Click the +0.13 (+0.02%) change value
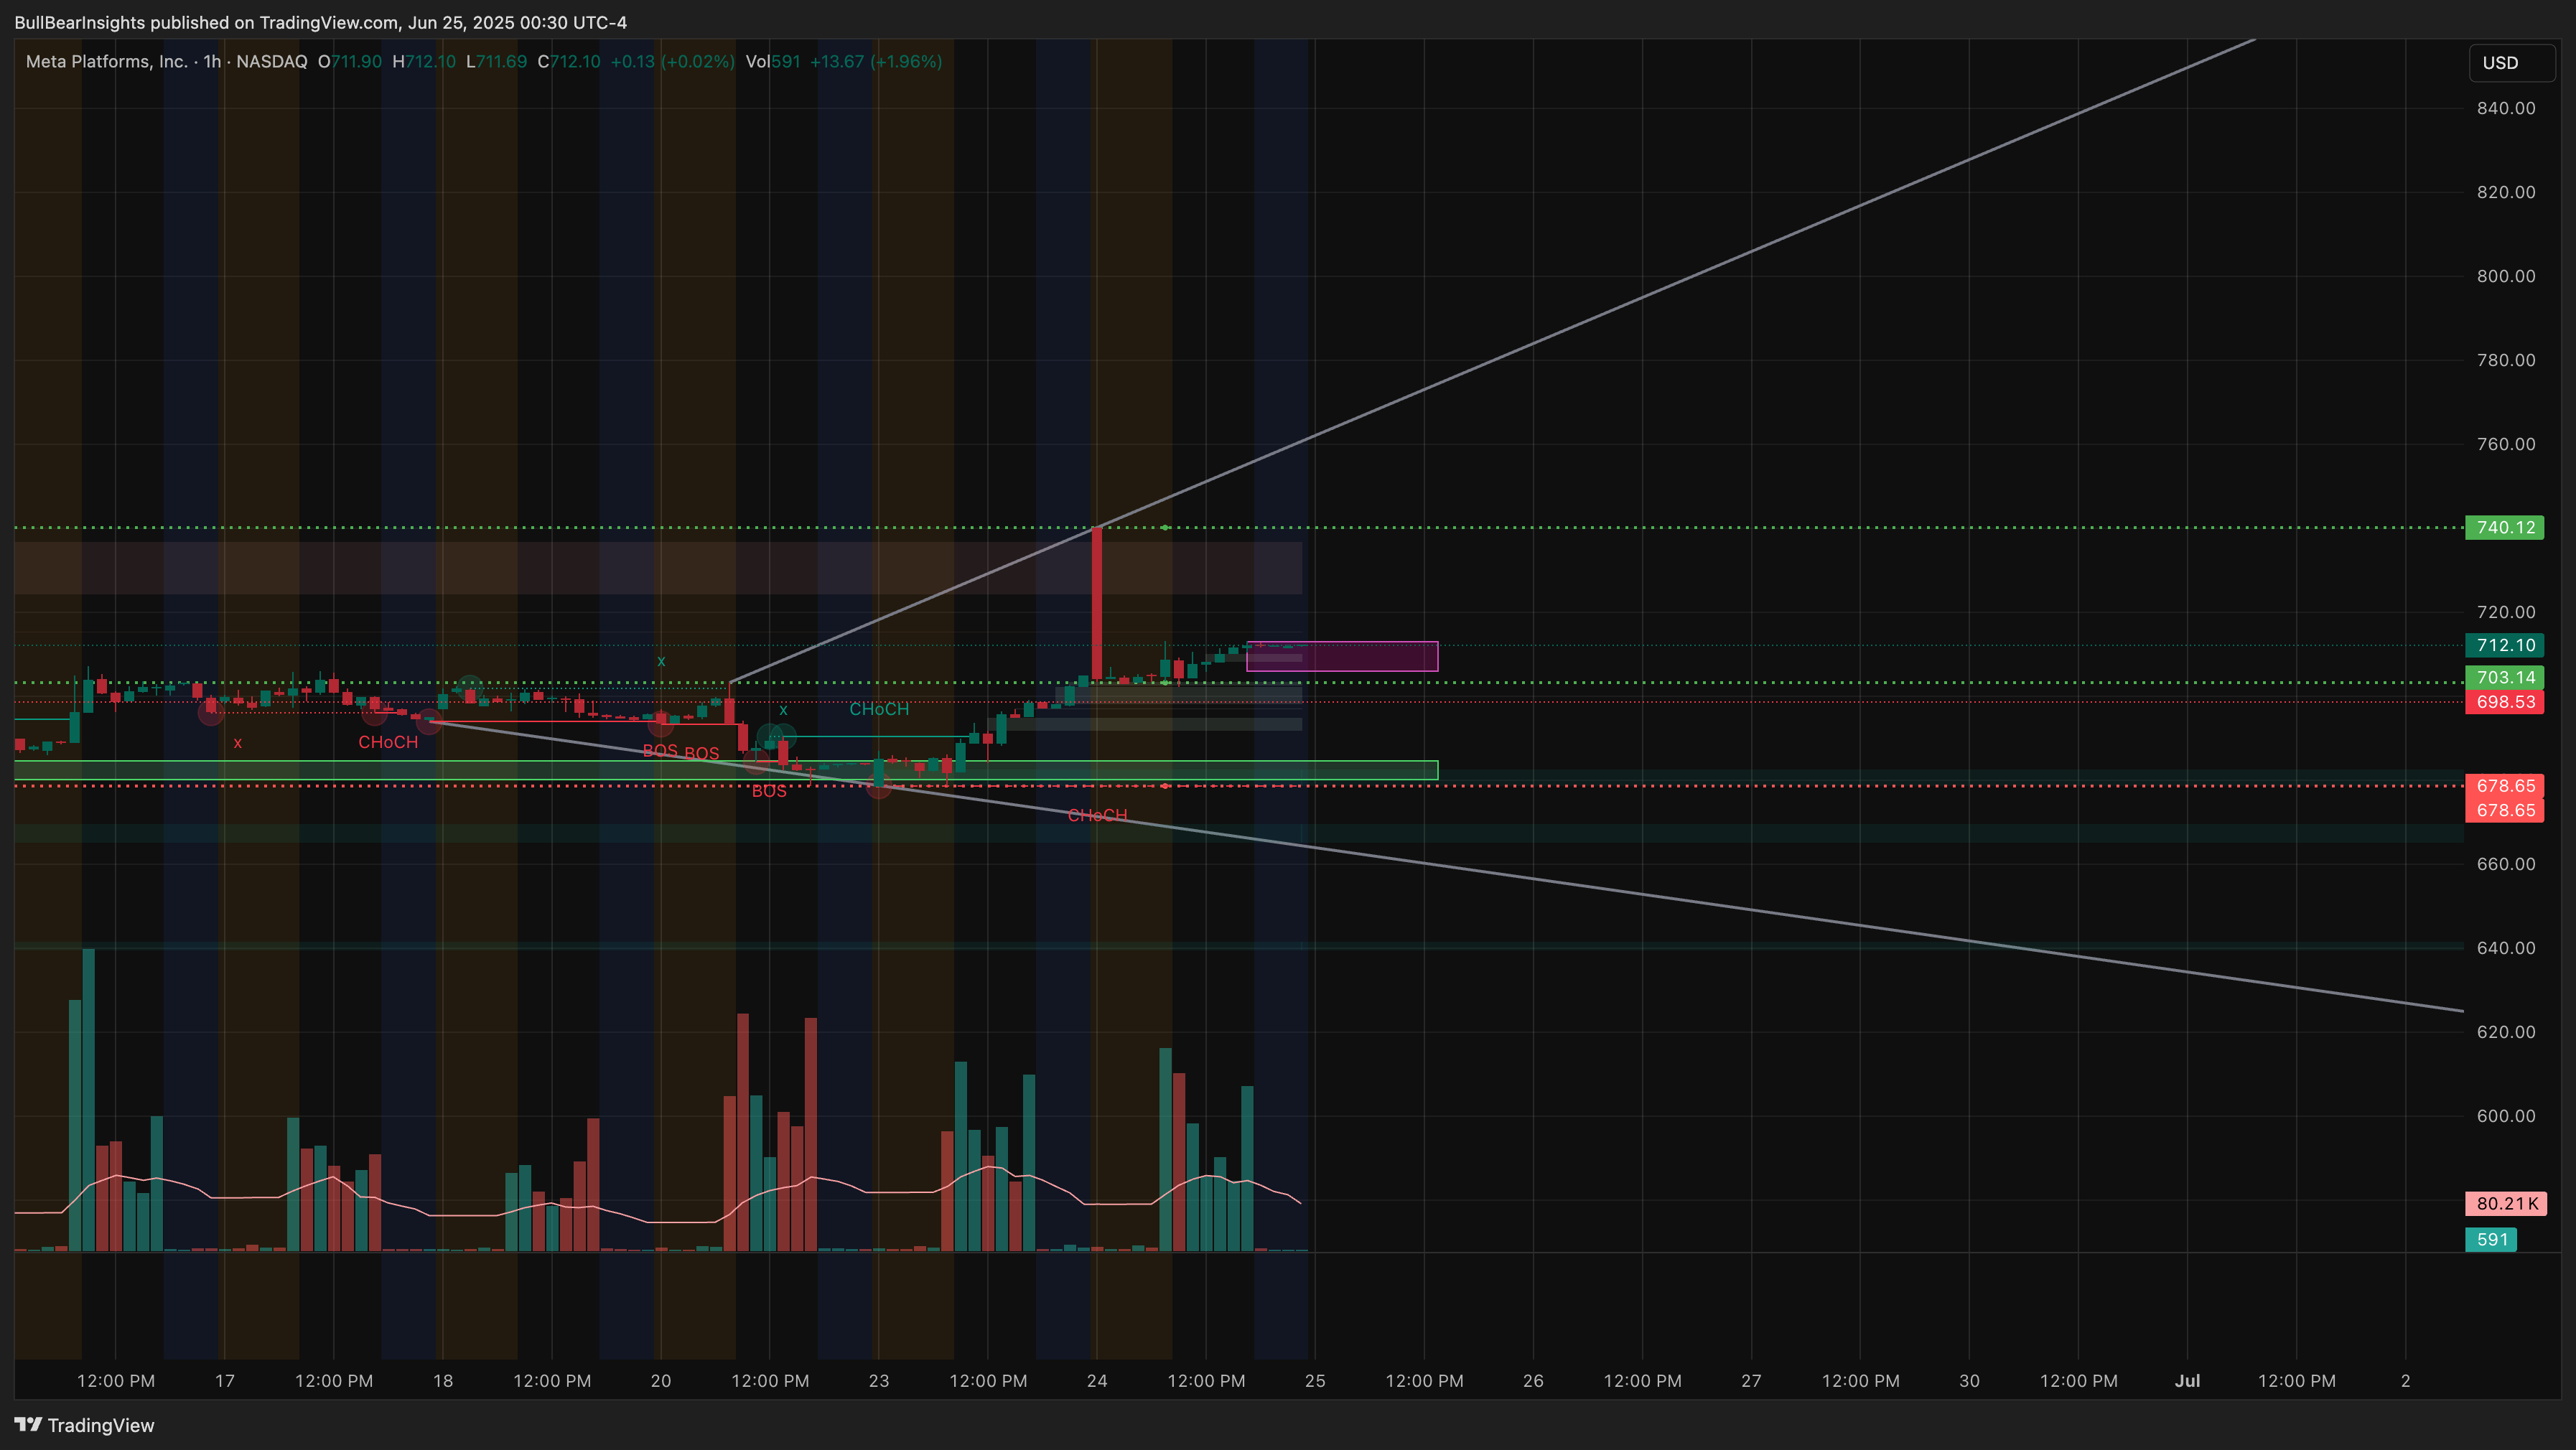 [x=673, y=61]
